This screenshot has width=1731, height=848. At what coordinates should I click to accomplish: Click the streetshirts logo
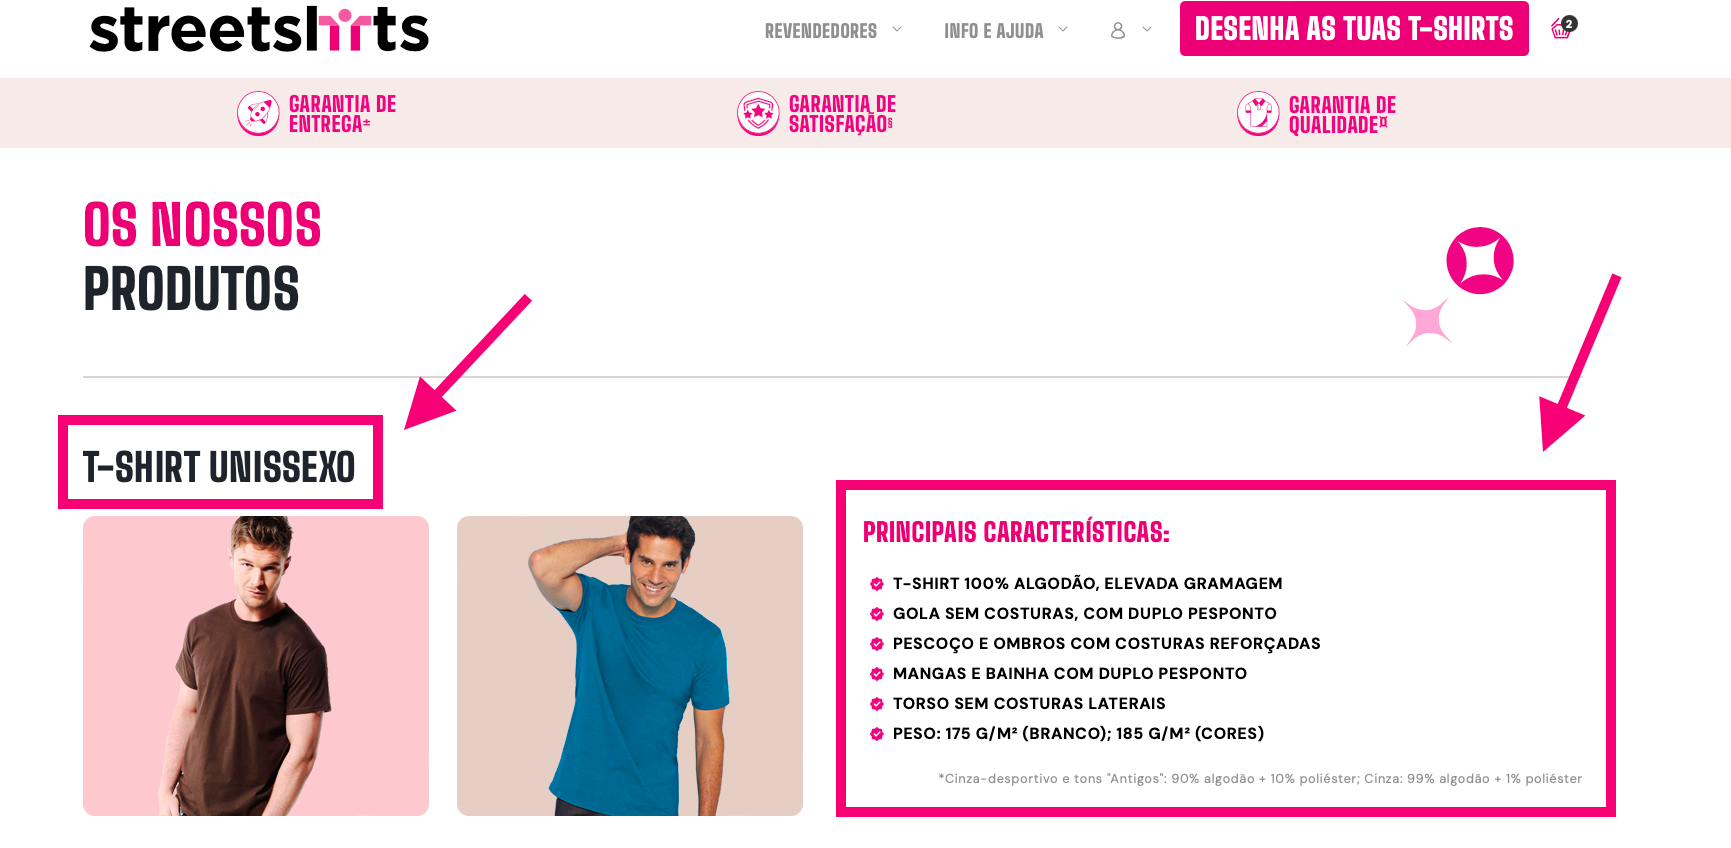[x=259, y=29]
